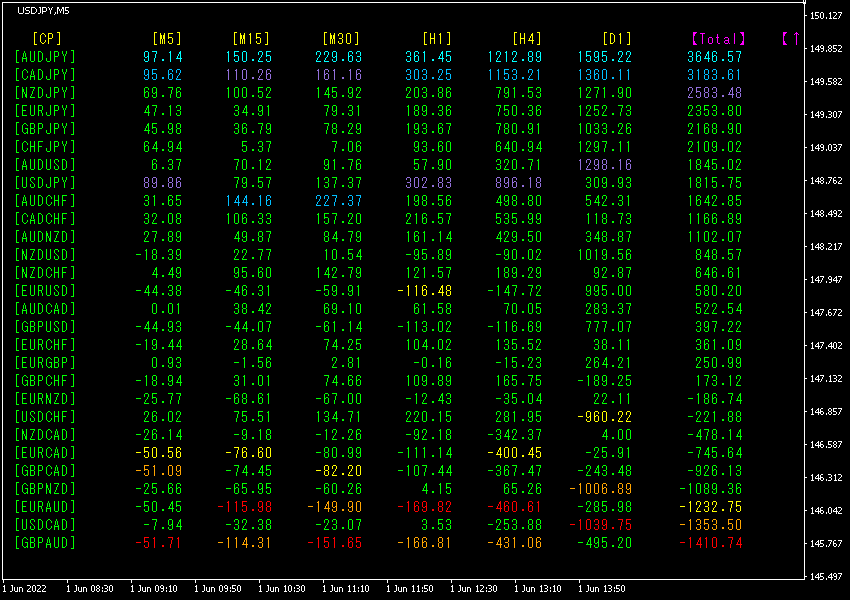
Task: Click the yellow EURUSD H1 value -116.48
Action: [x=424, y=291]
